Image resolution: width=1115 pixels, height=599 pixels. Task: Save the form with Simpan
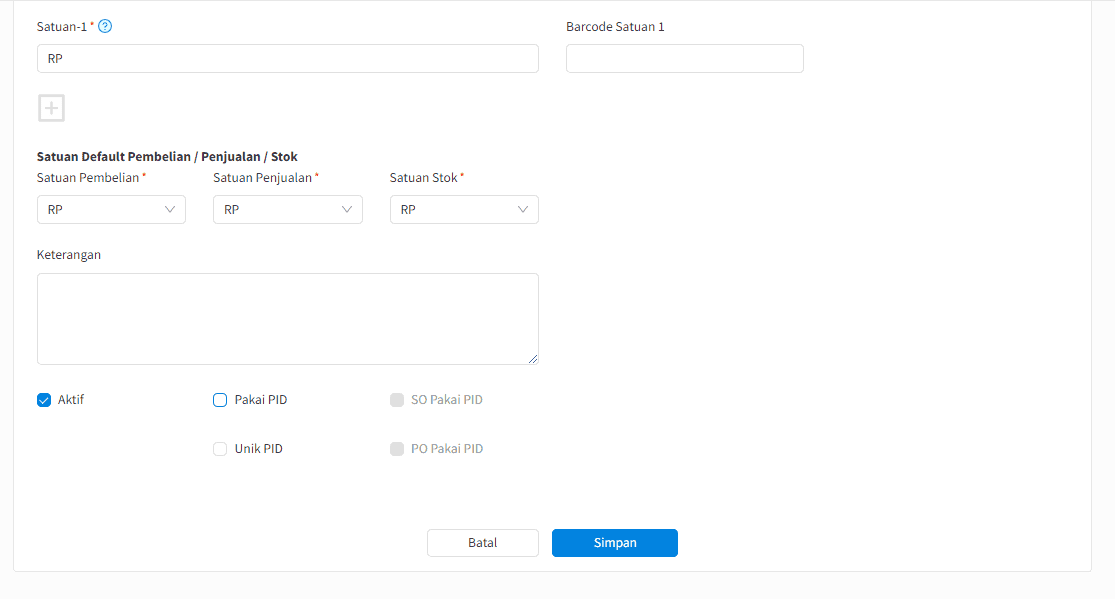[614, 543]
